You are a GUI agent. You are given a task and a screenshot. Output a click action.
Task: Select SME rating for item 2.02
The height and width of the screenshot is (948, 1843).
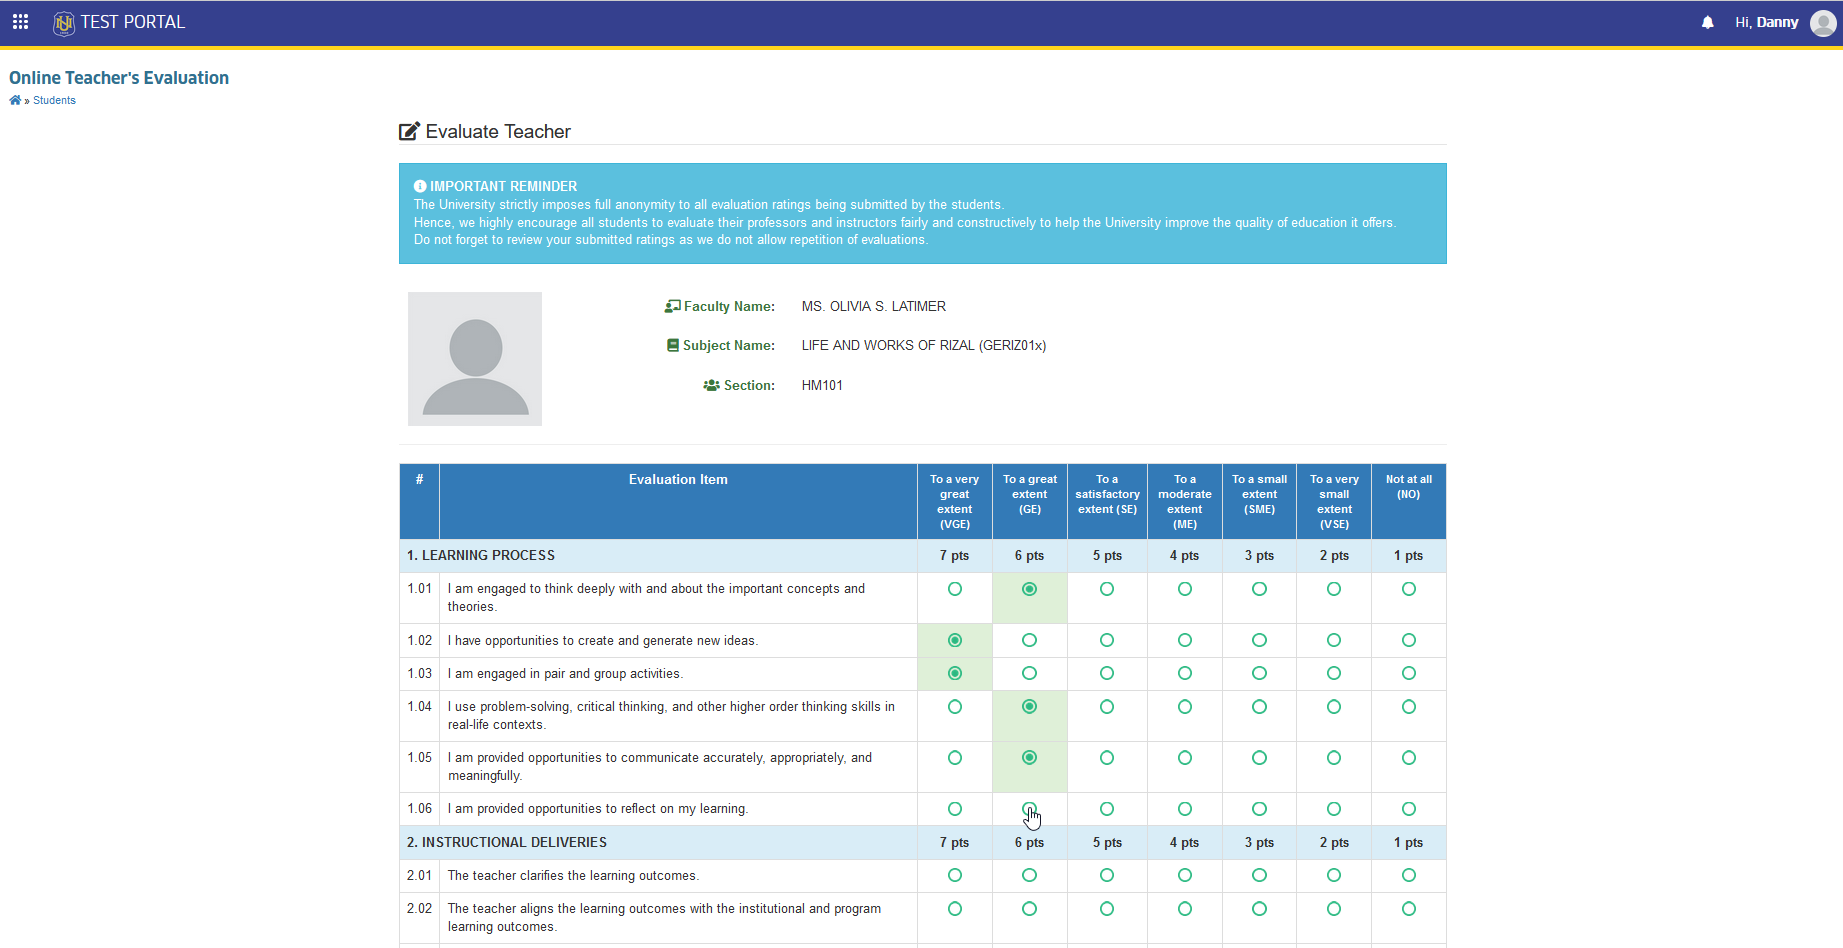1260,909
